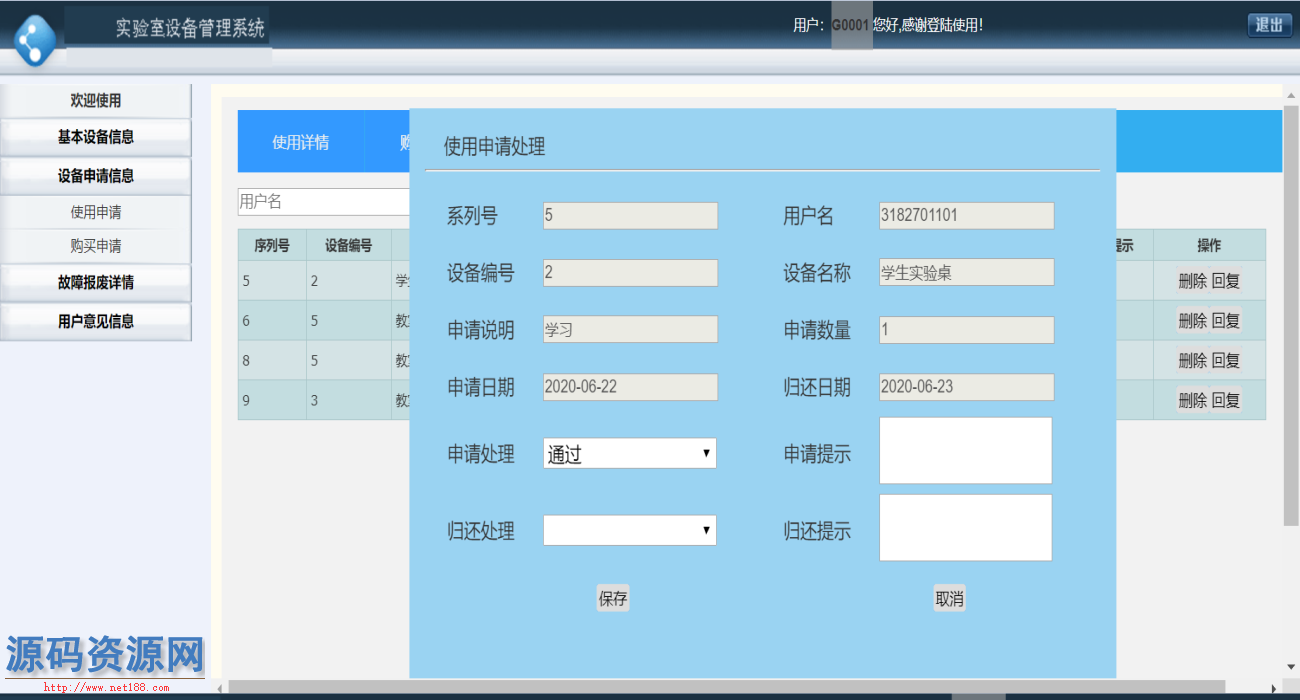
Task: Save the form with 保存 button
Action: 613,599
